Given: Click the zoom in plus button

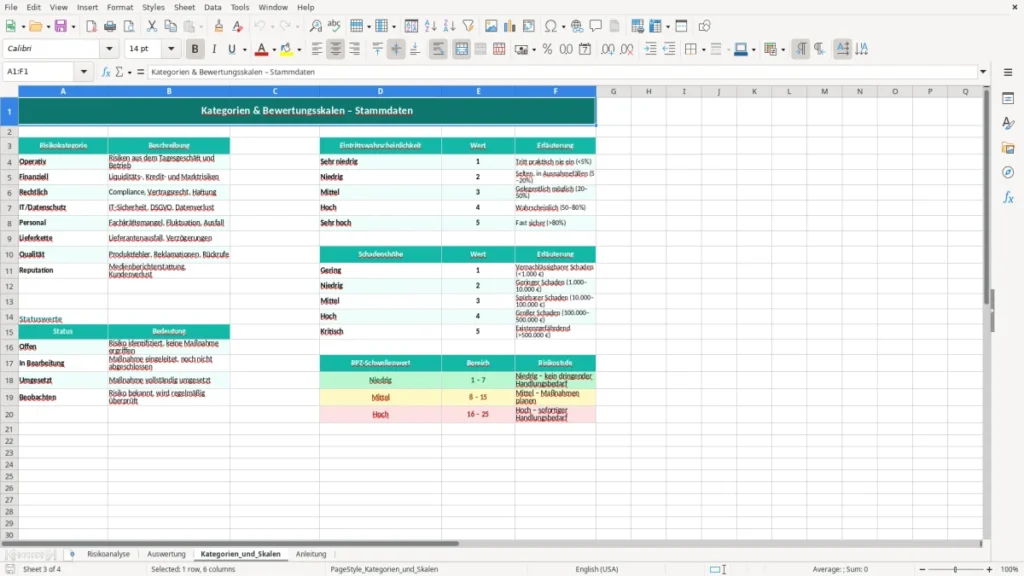Looking at the screenshot, I should coord(989,569).
